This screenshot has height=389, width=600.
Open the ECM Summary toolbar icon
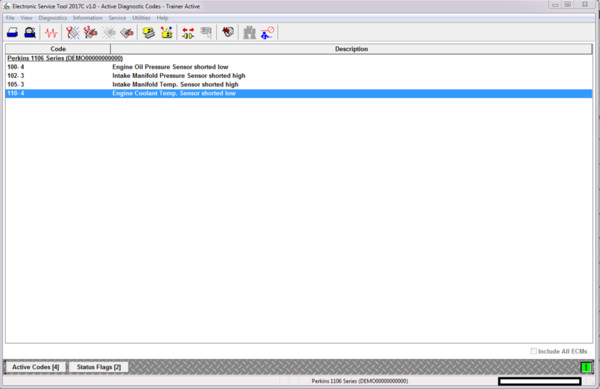(x=148, y=33)
